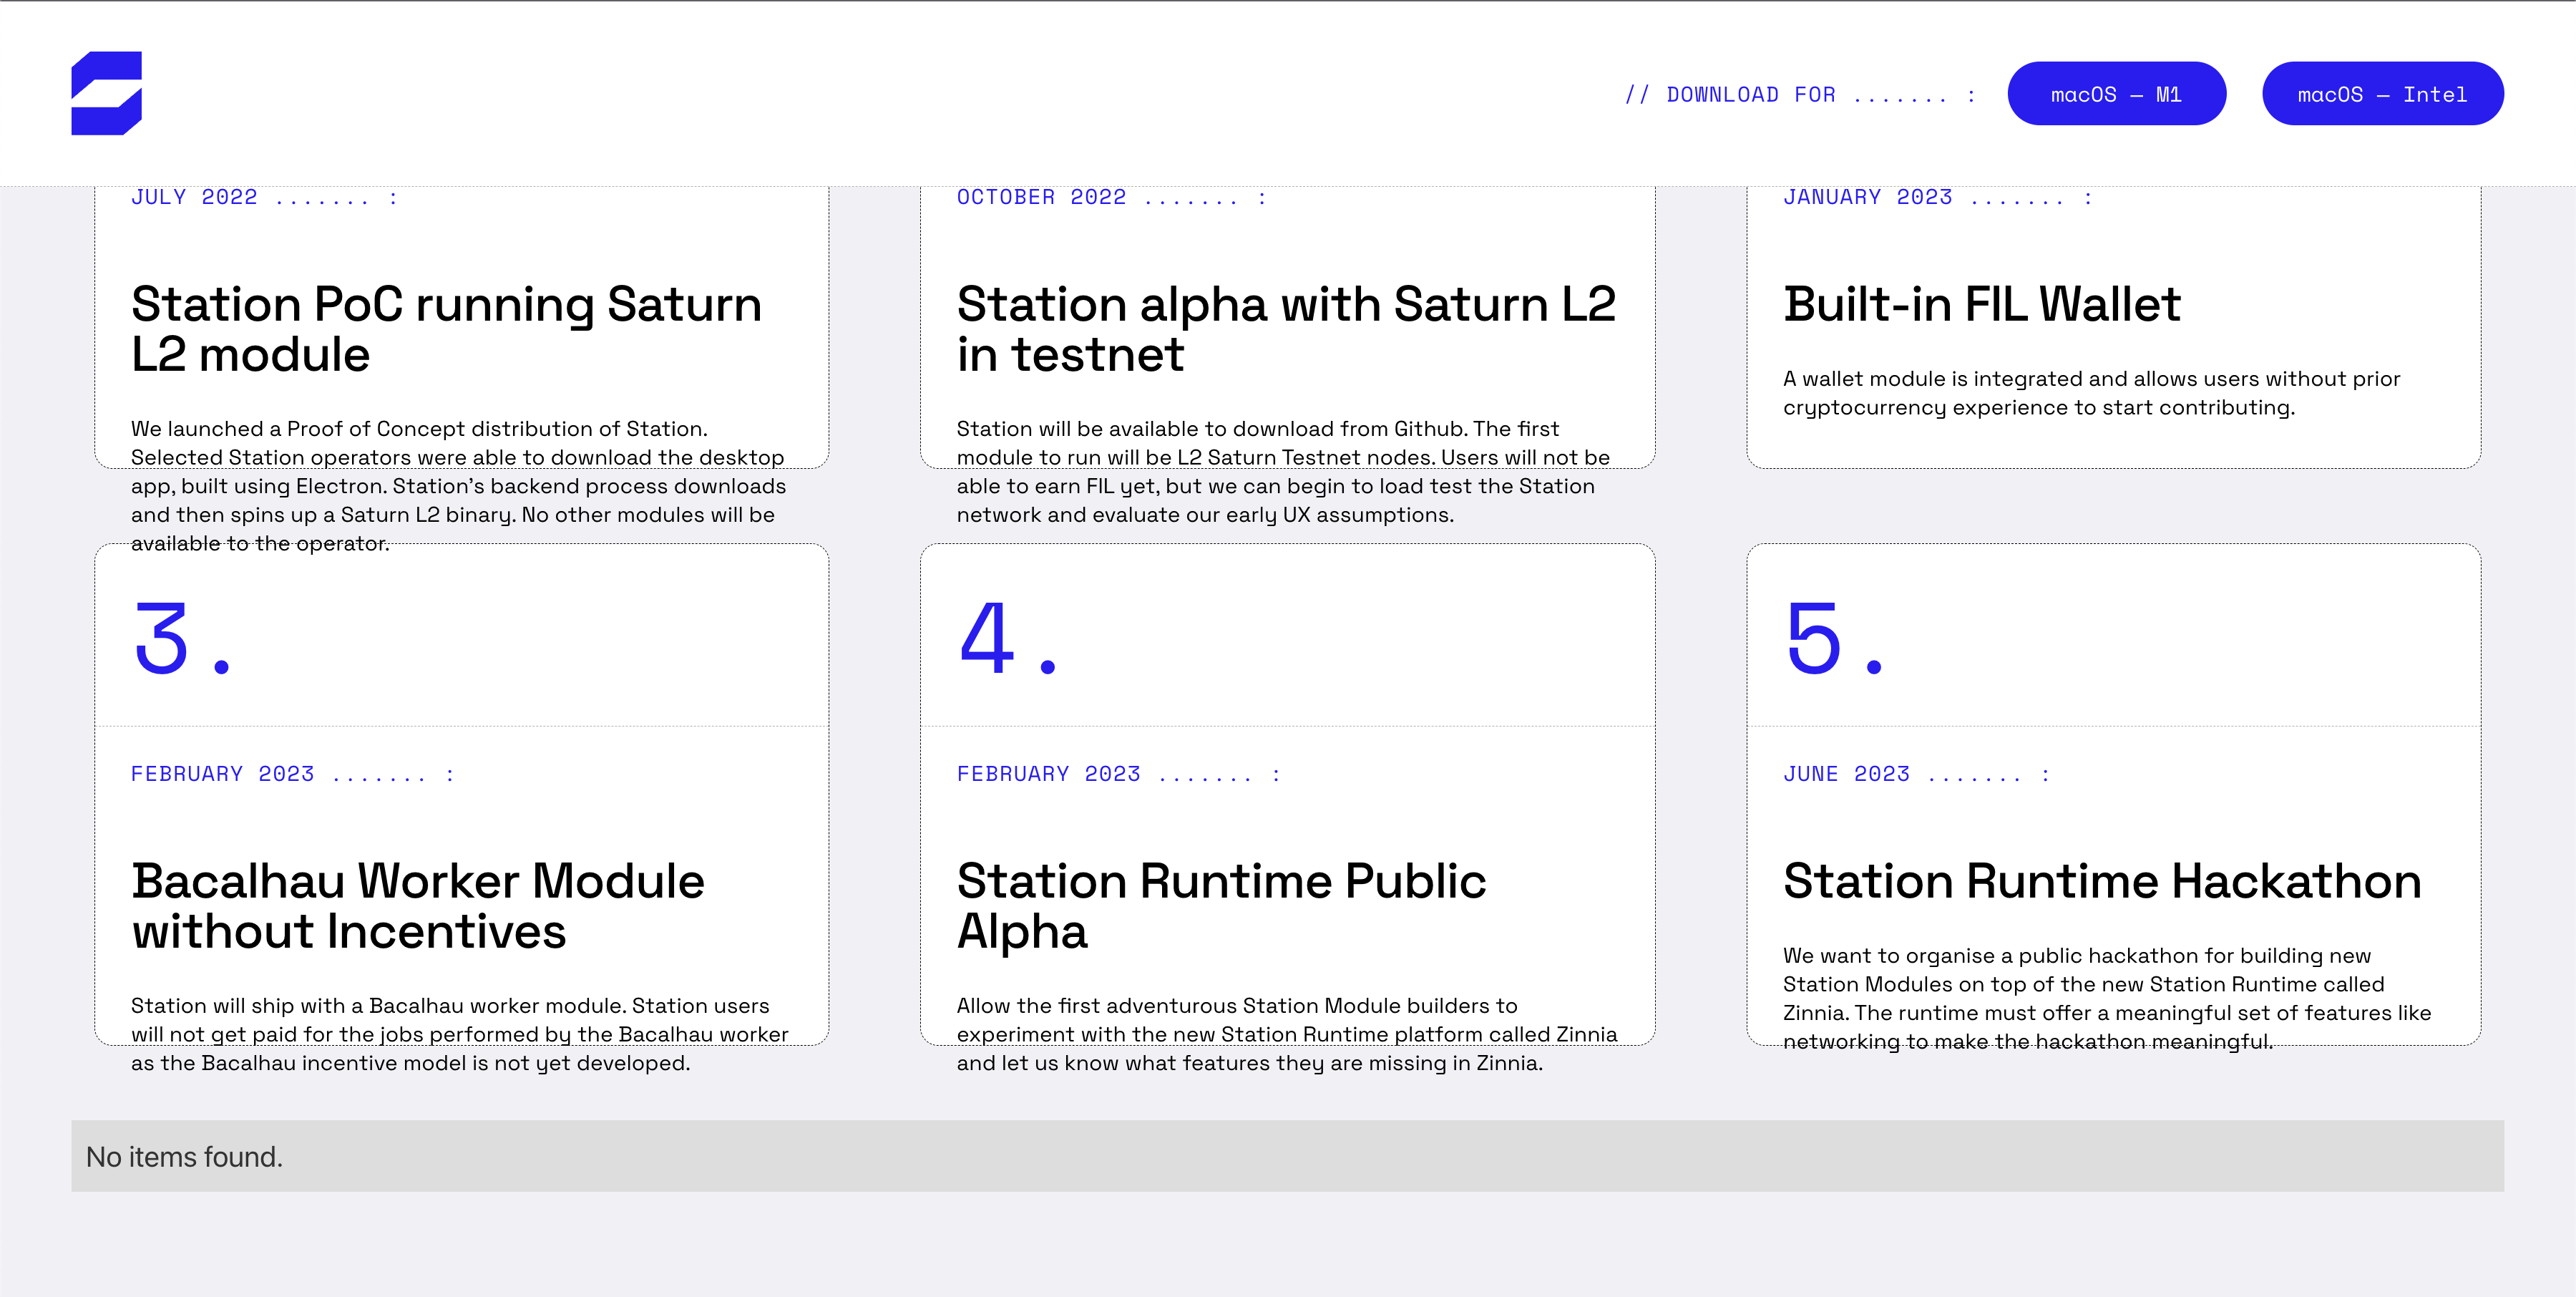Click the Zinnia public alpha description

click(1287, 1034)
